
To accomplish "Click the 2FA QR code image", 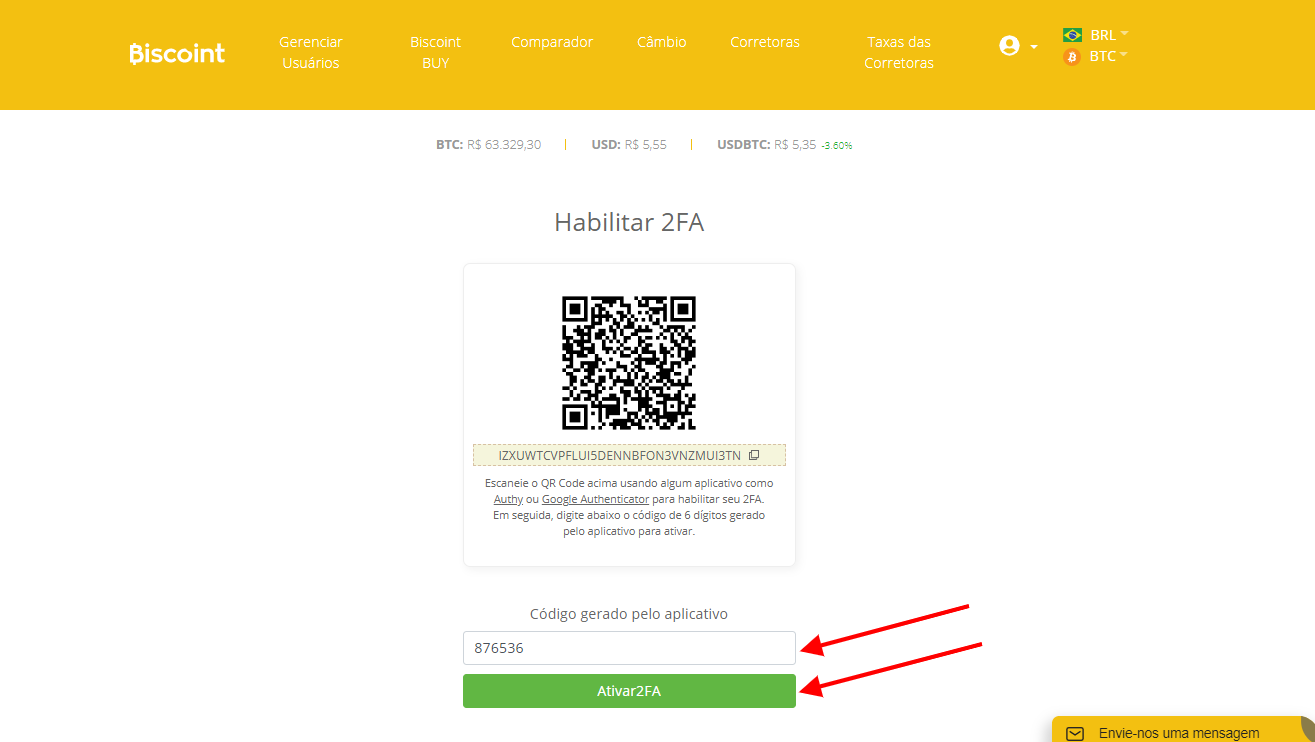I will click(629, 363).
